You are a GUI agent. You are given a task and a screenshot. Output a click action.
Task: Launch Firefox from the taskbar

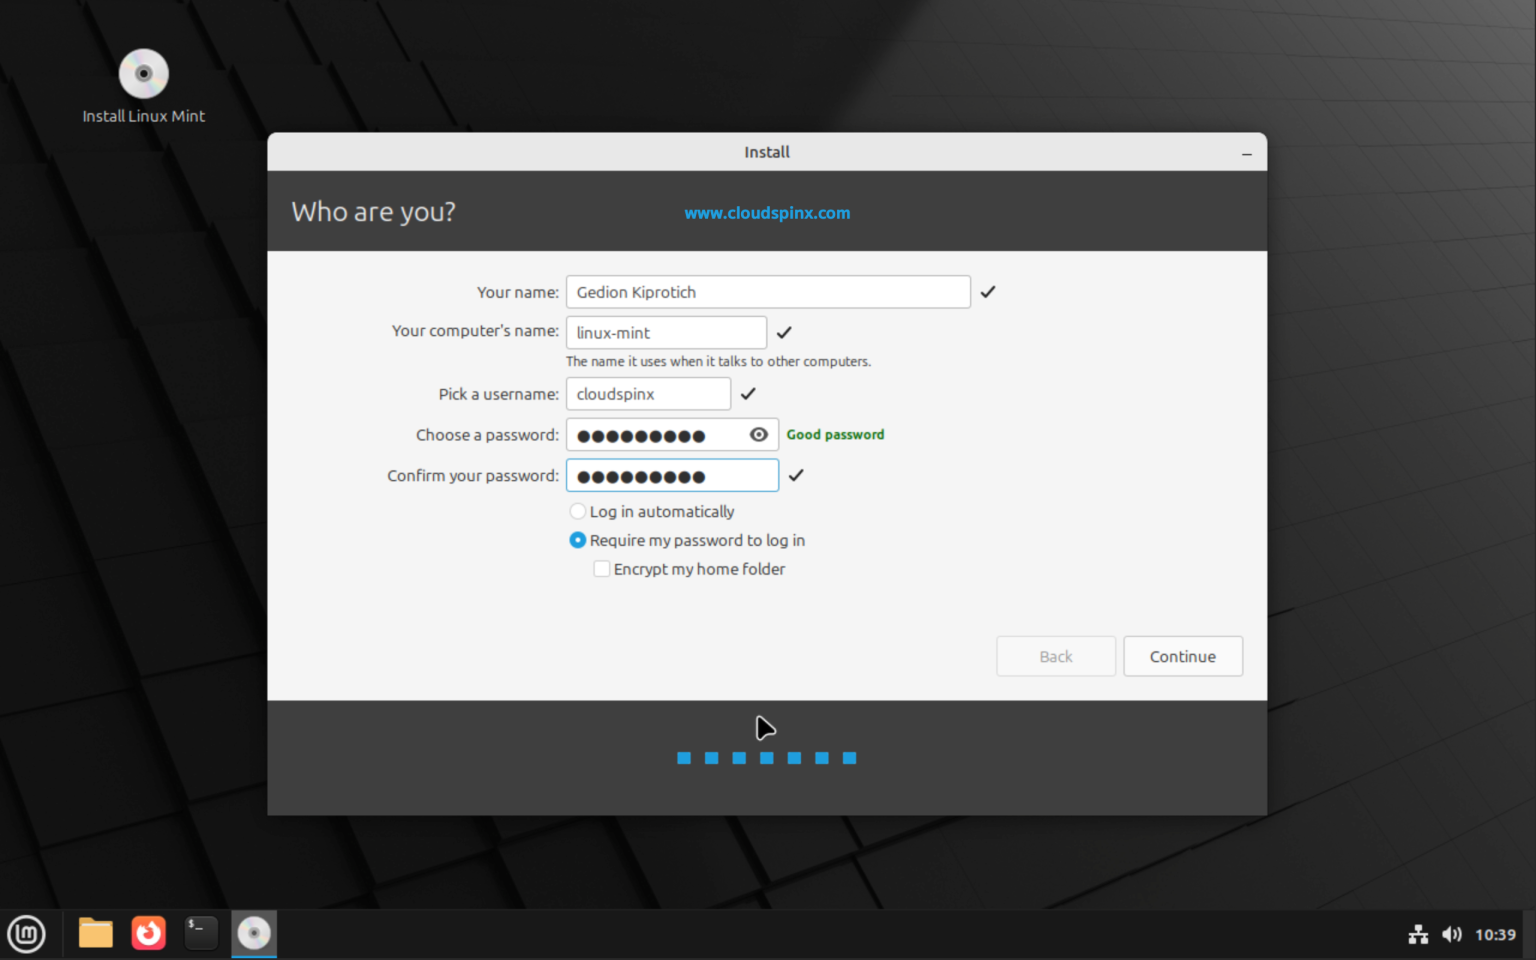coord(148,933)
